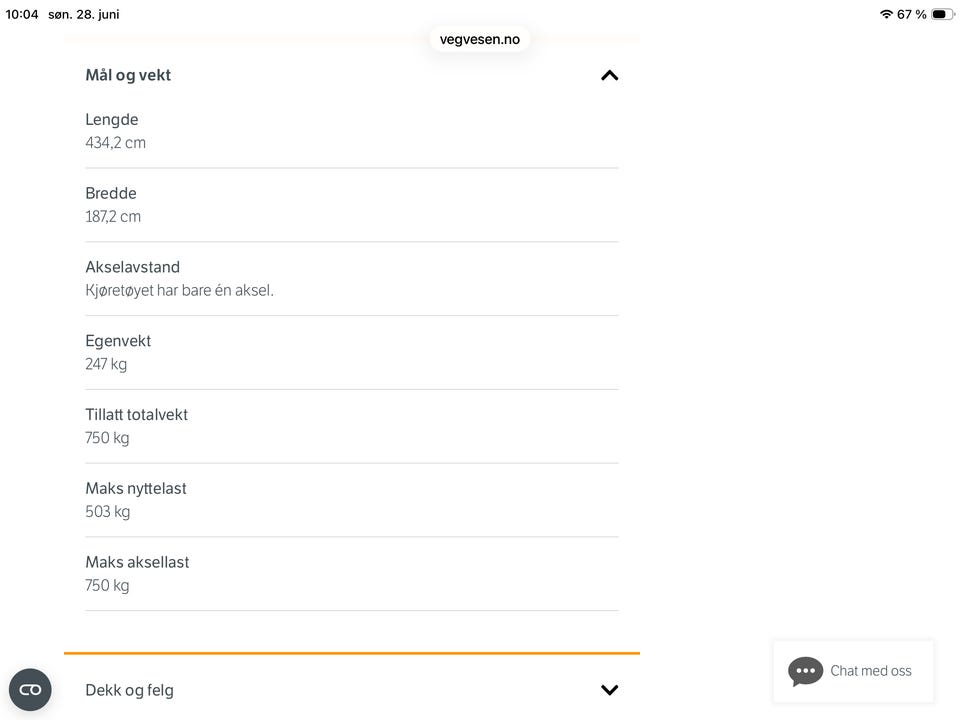Select the Lengde 434,2 cm row
This screenshot has width=960, height=720.
[x=351, y=131]
